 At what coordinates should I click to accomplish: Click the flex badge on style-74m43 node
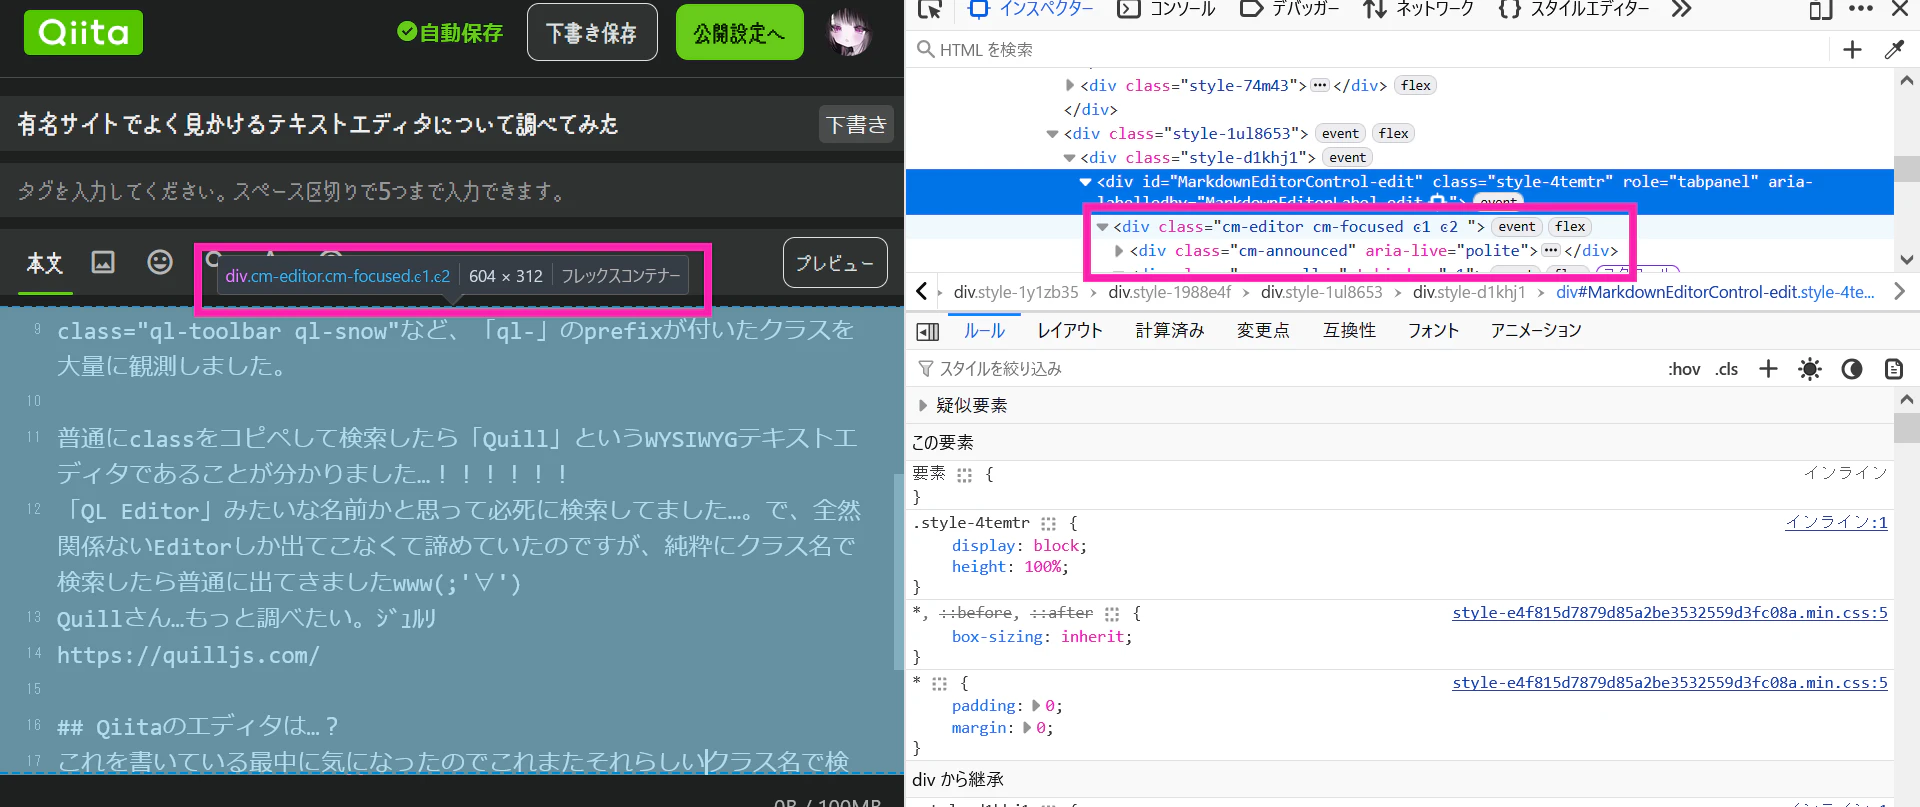tap(1415, 86)
